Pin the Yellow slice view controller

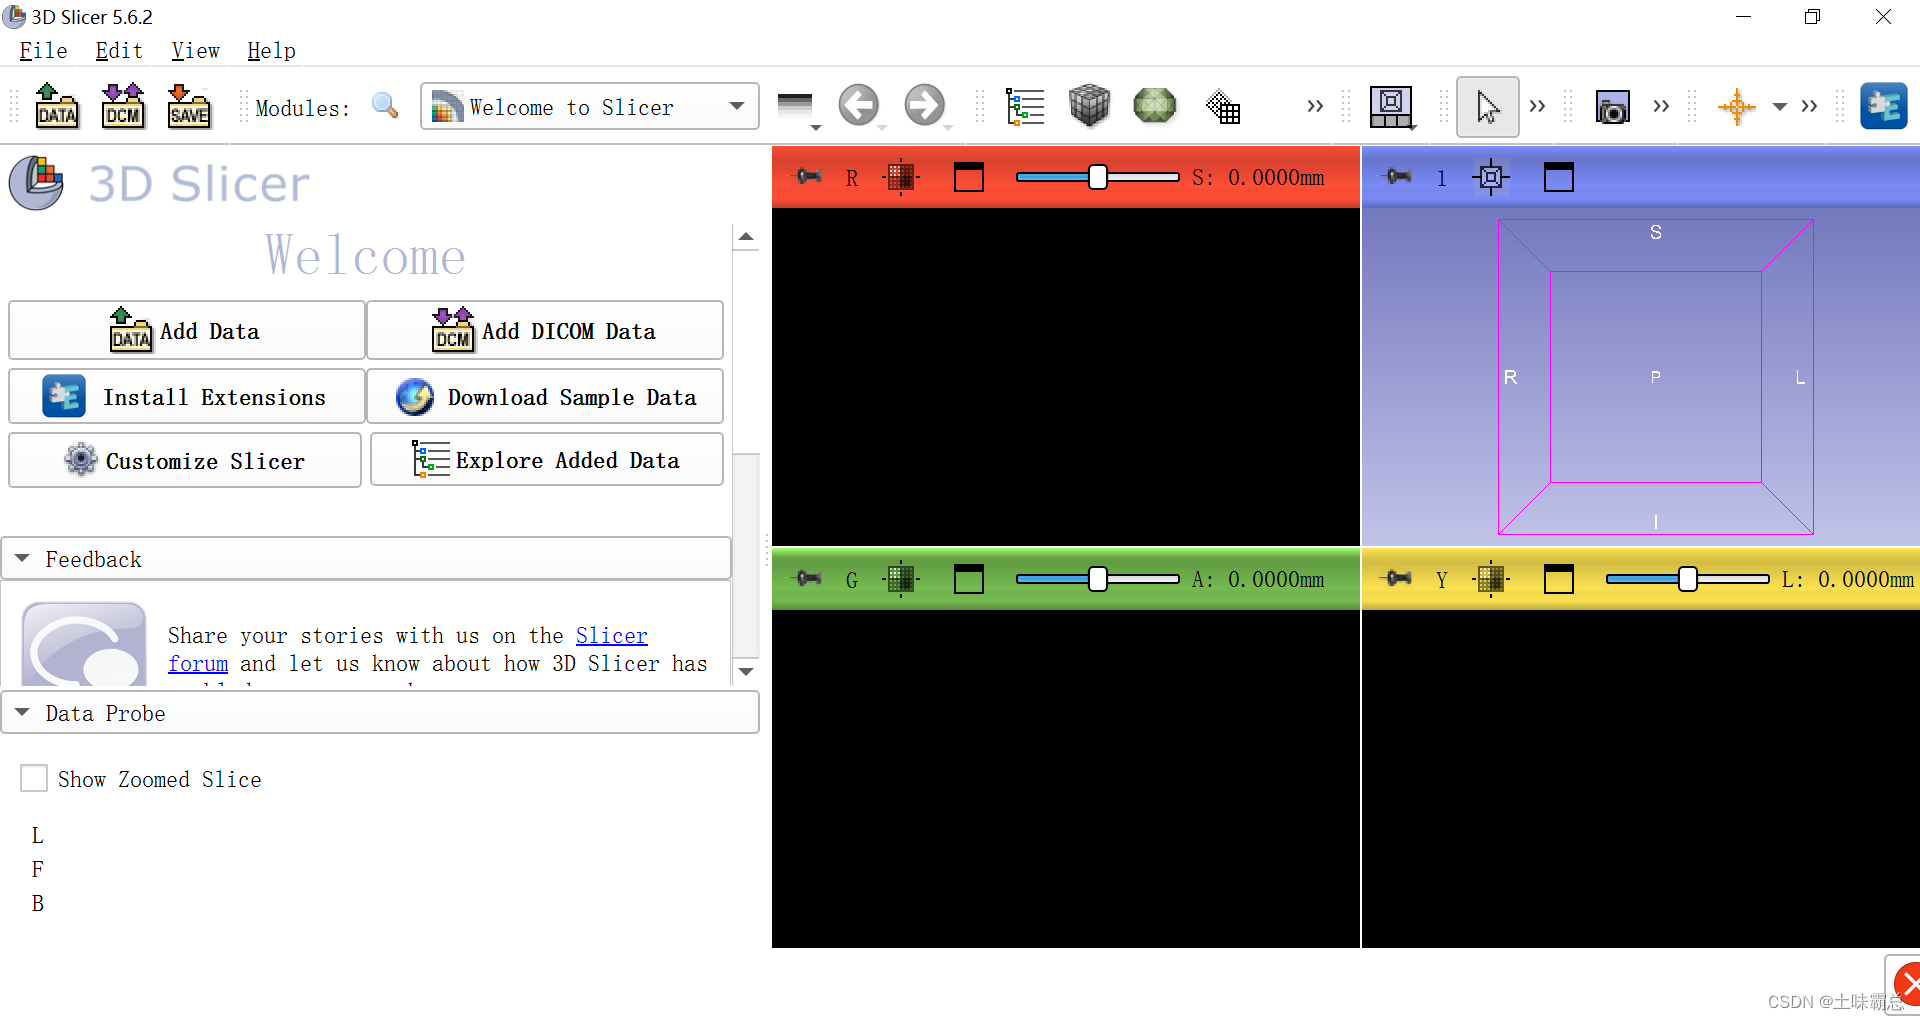tap(1399, 578)
